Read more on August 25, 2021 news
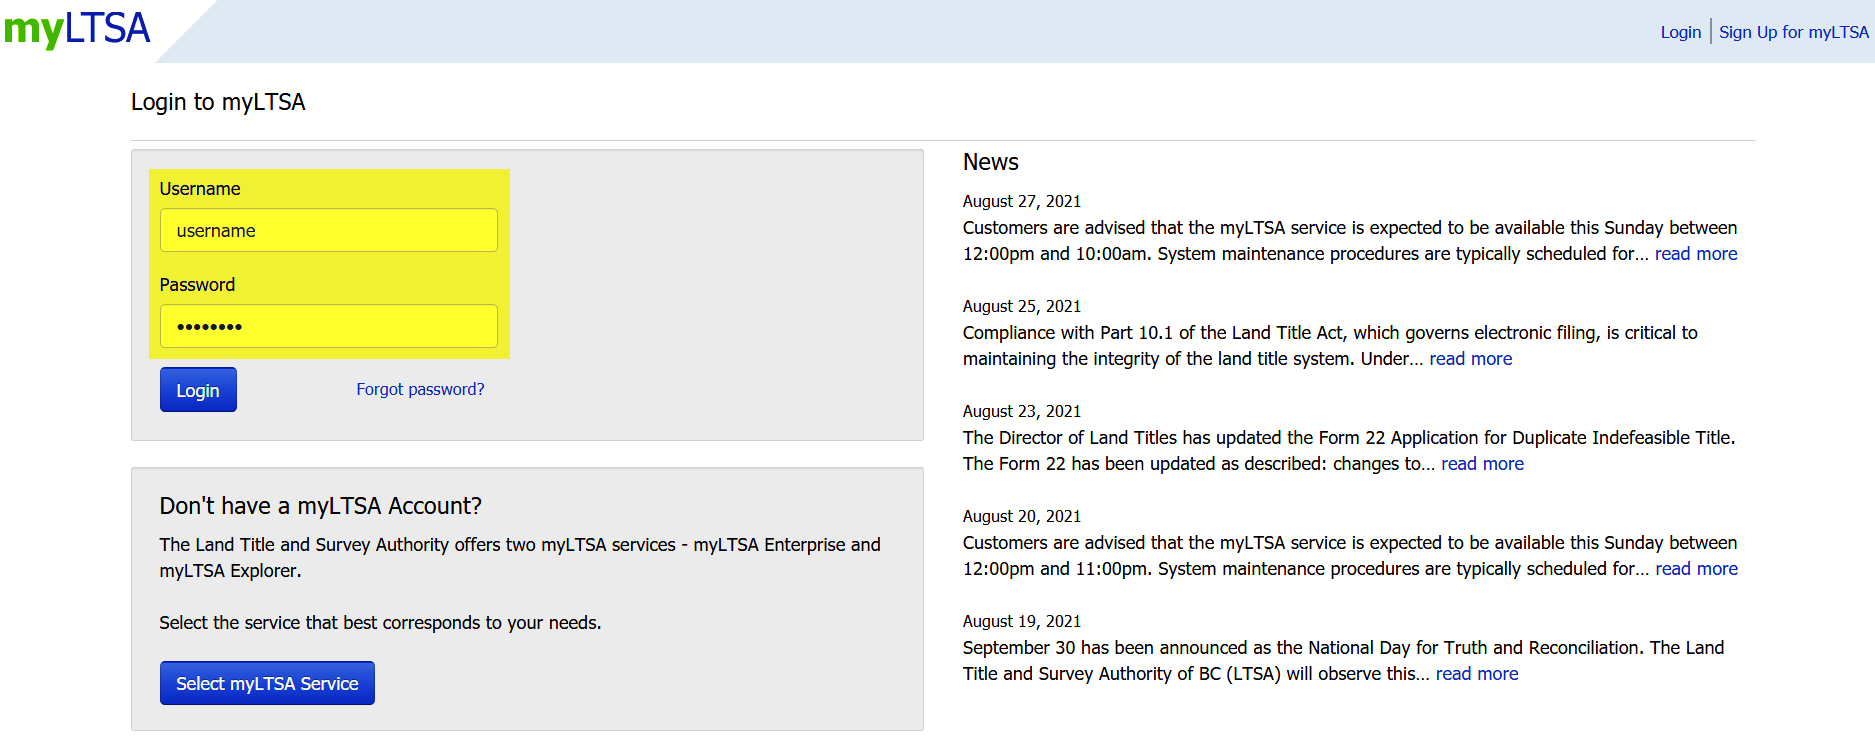This screenshot has width=1875, height=737. click(1471, 359)
